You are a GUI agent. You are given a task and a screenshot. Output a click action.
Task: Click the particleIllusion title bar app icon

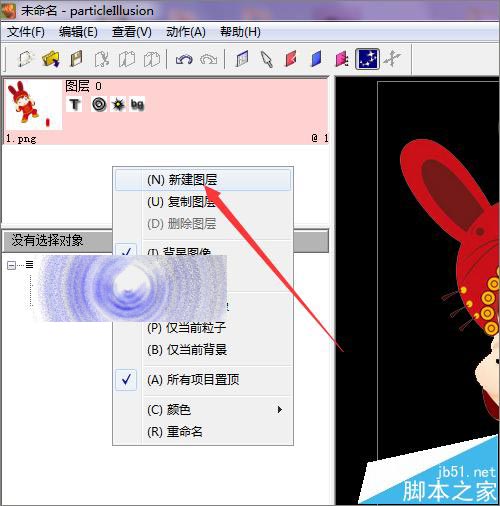[8, 11]
